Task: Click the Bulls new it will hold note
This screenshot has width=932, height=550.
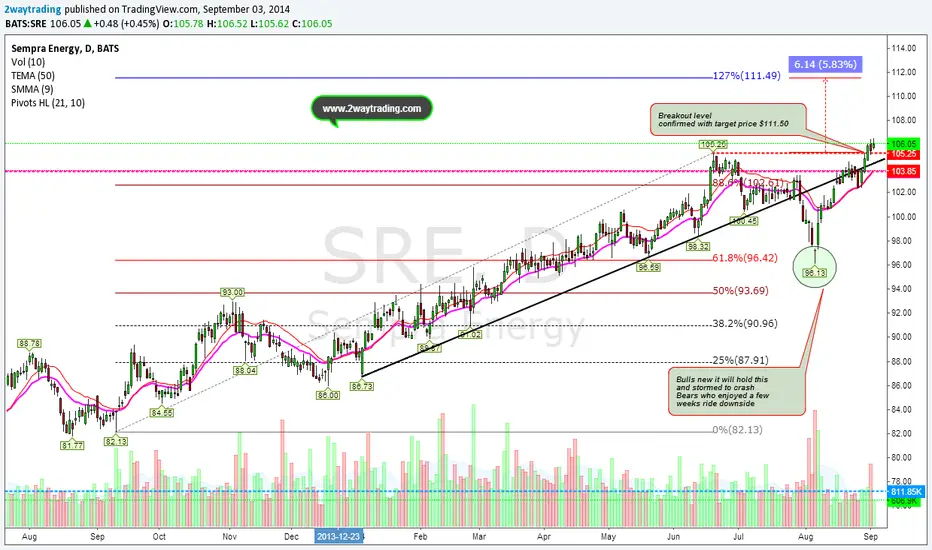Action: tap(736, 391)
